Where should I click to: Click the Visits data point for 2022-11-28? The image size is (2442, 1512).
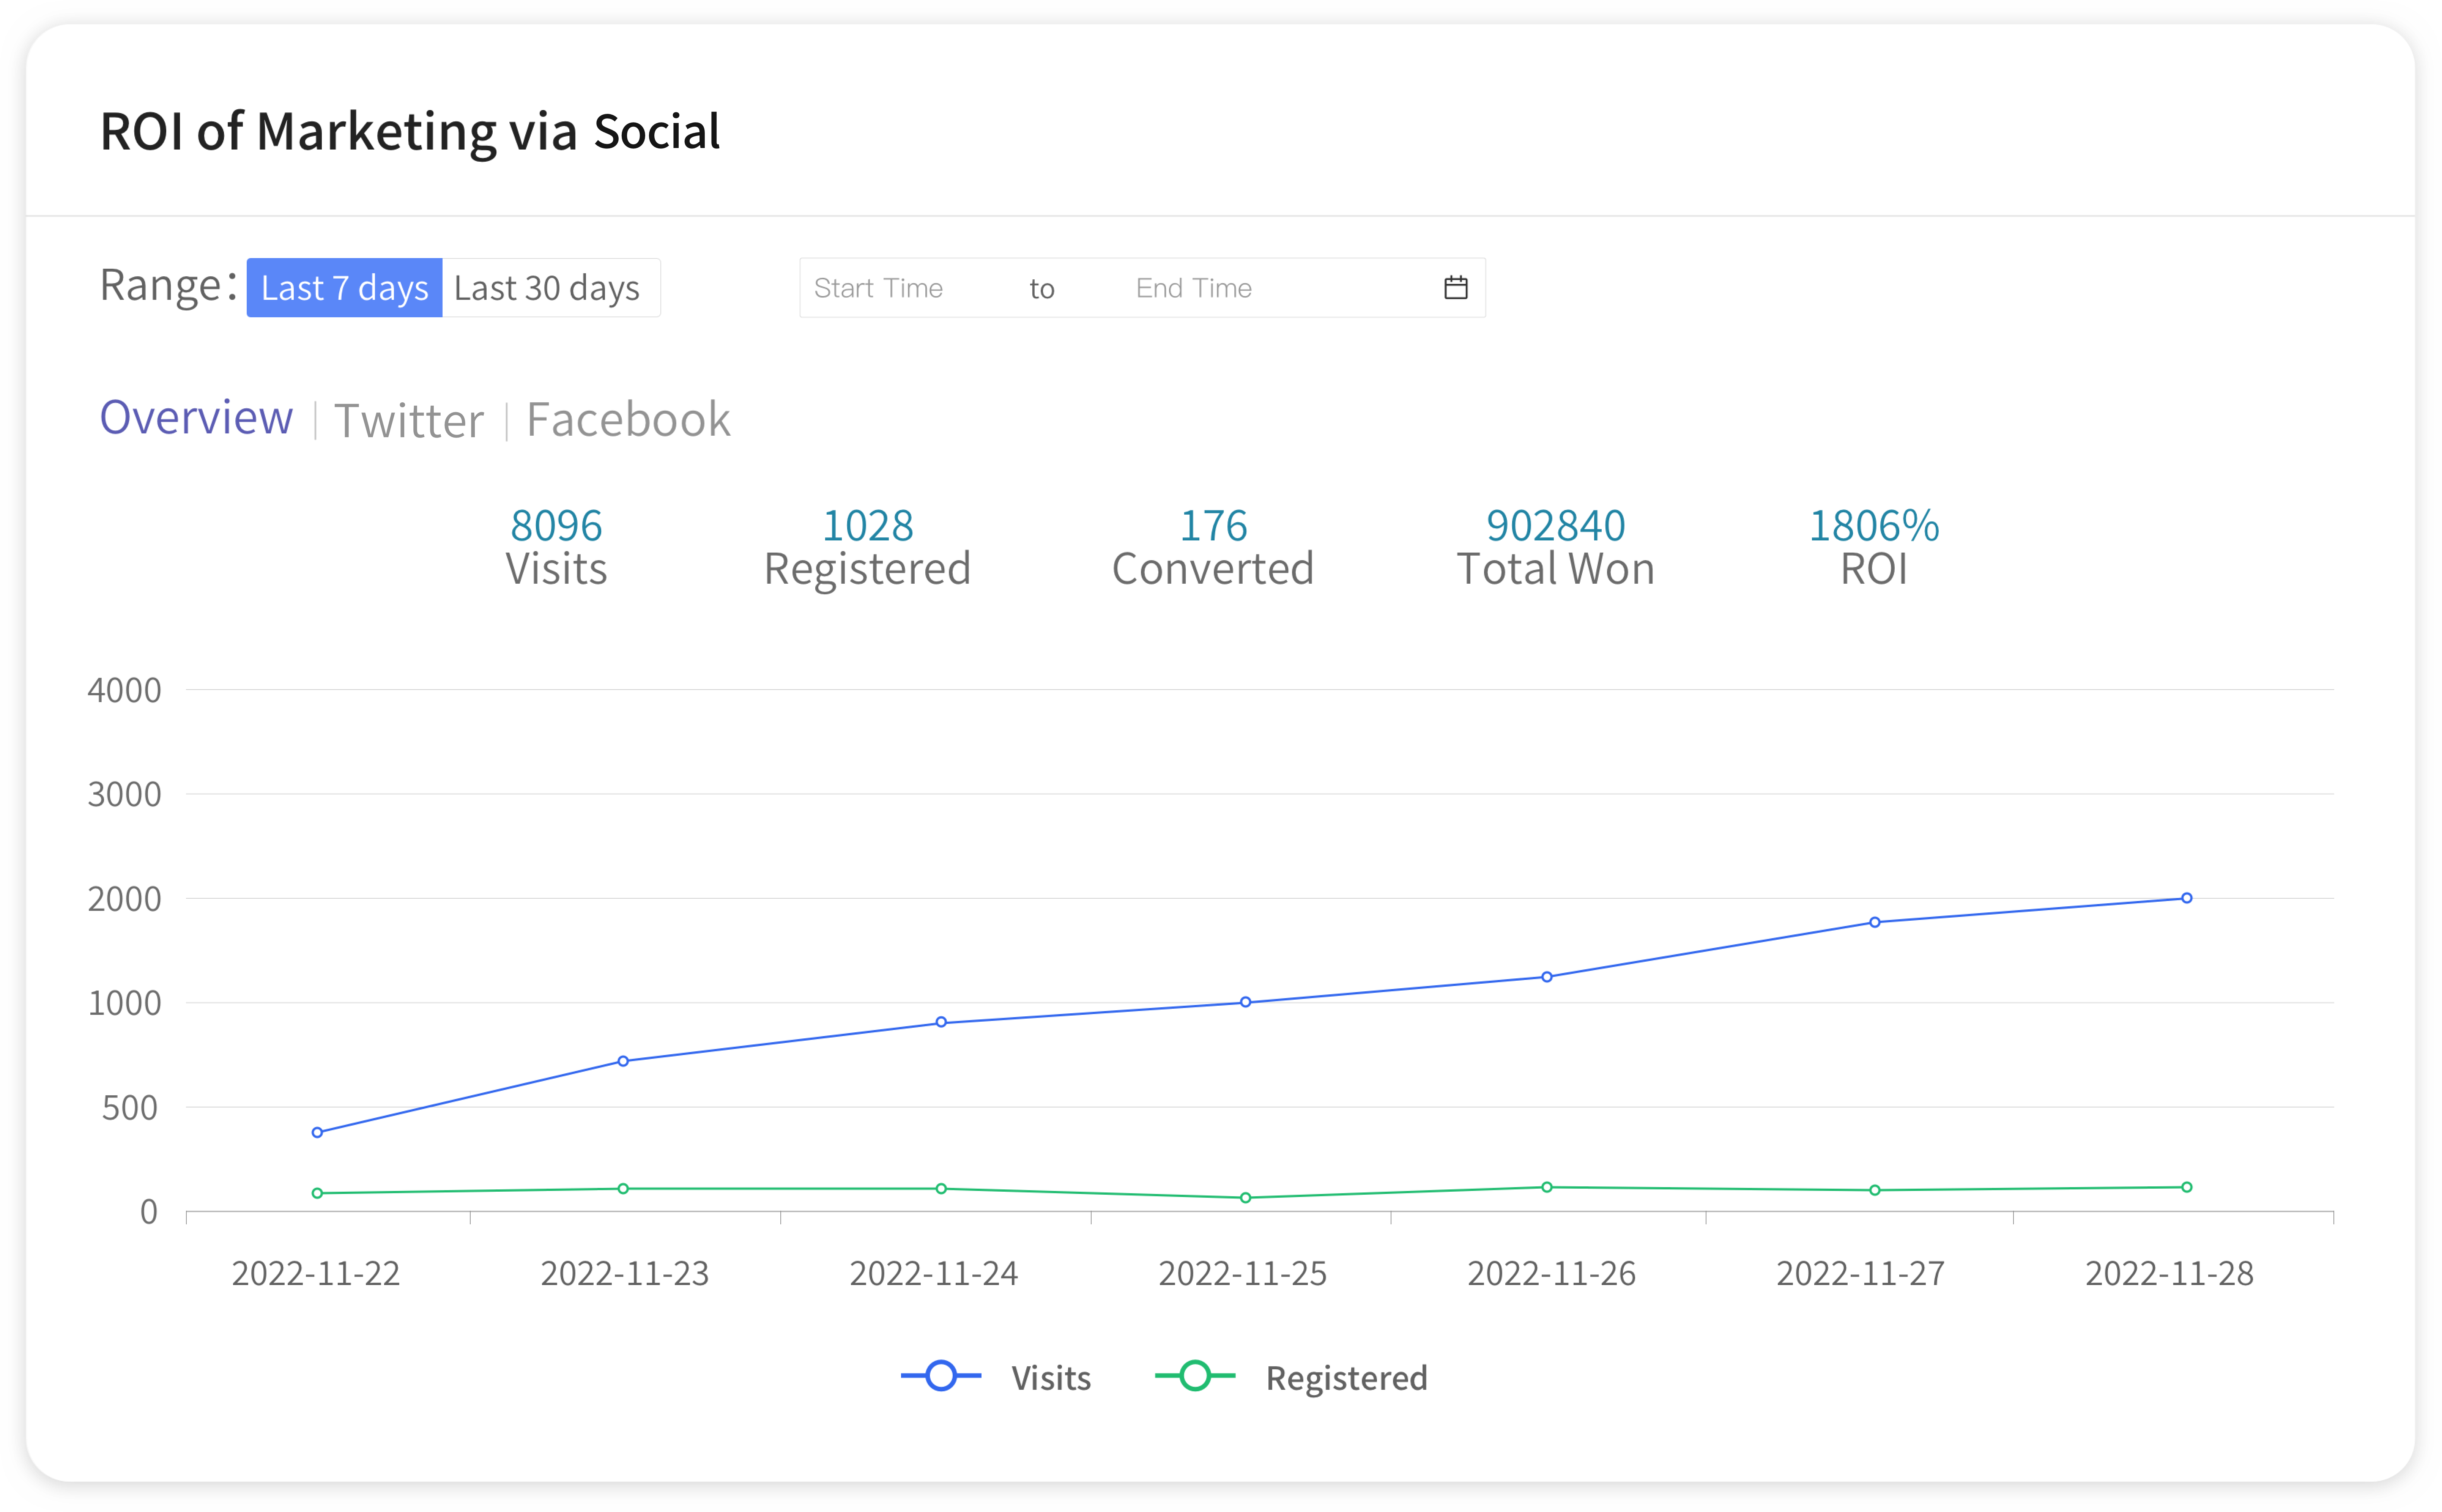[x=2186, y=898]
